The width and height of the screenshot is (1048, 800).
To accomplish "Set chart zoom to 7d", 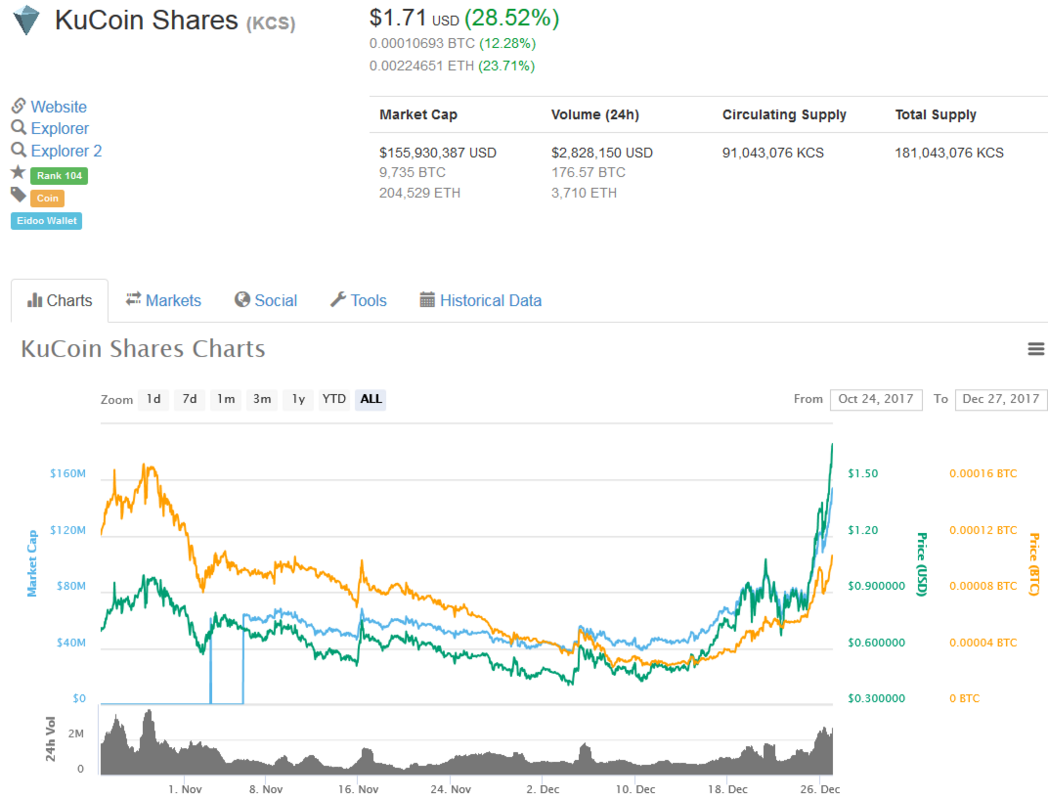I will [190, 399].
